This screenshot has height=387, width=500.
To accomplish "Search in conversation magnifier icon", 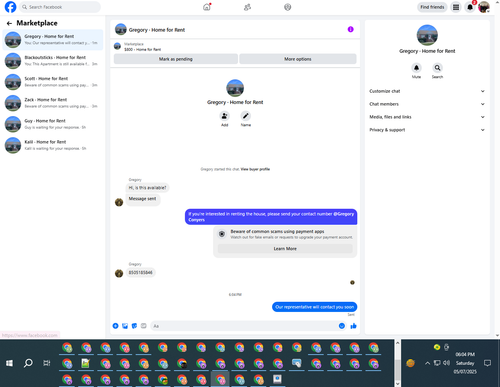I will coord(437,68).
